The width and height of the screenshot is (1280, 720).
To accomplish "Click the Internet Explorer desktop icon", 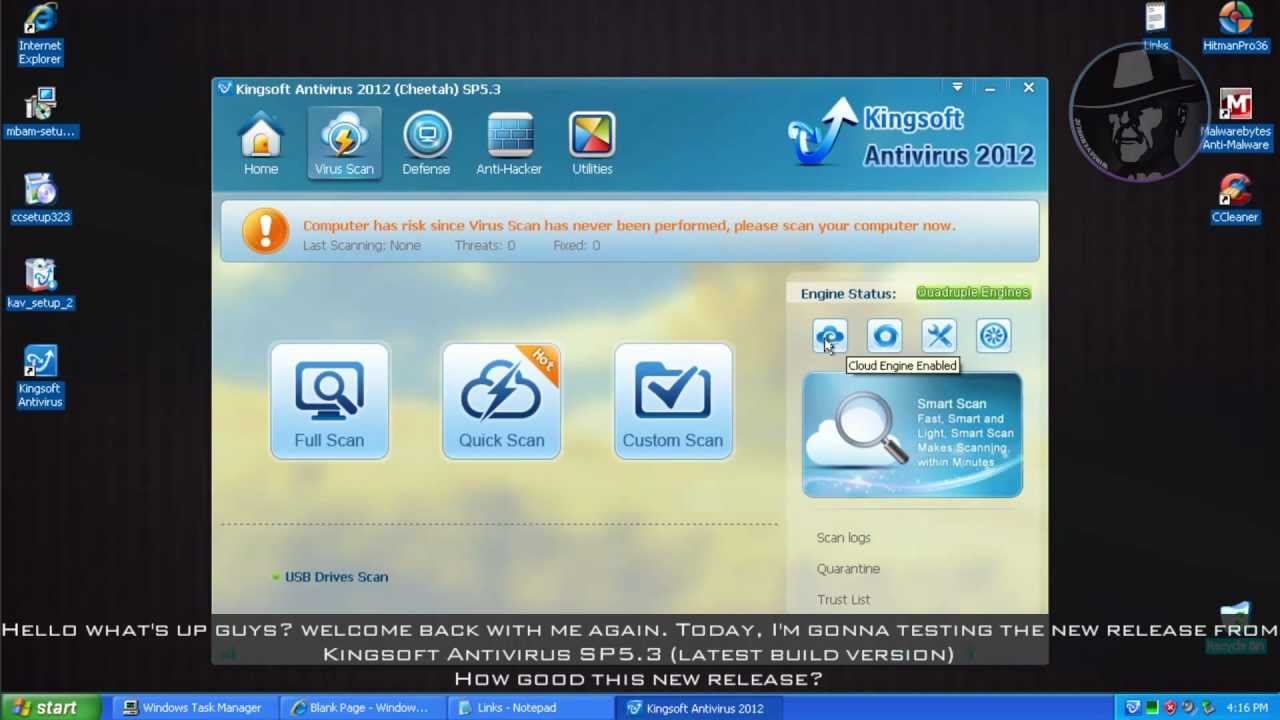I will 40,34.
